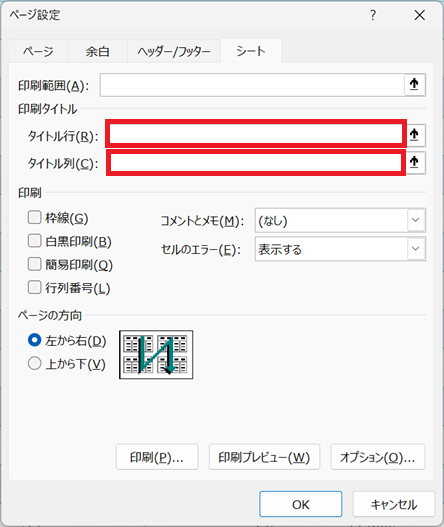Check the 簡易印刷 option

[34, 264]
